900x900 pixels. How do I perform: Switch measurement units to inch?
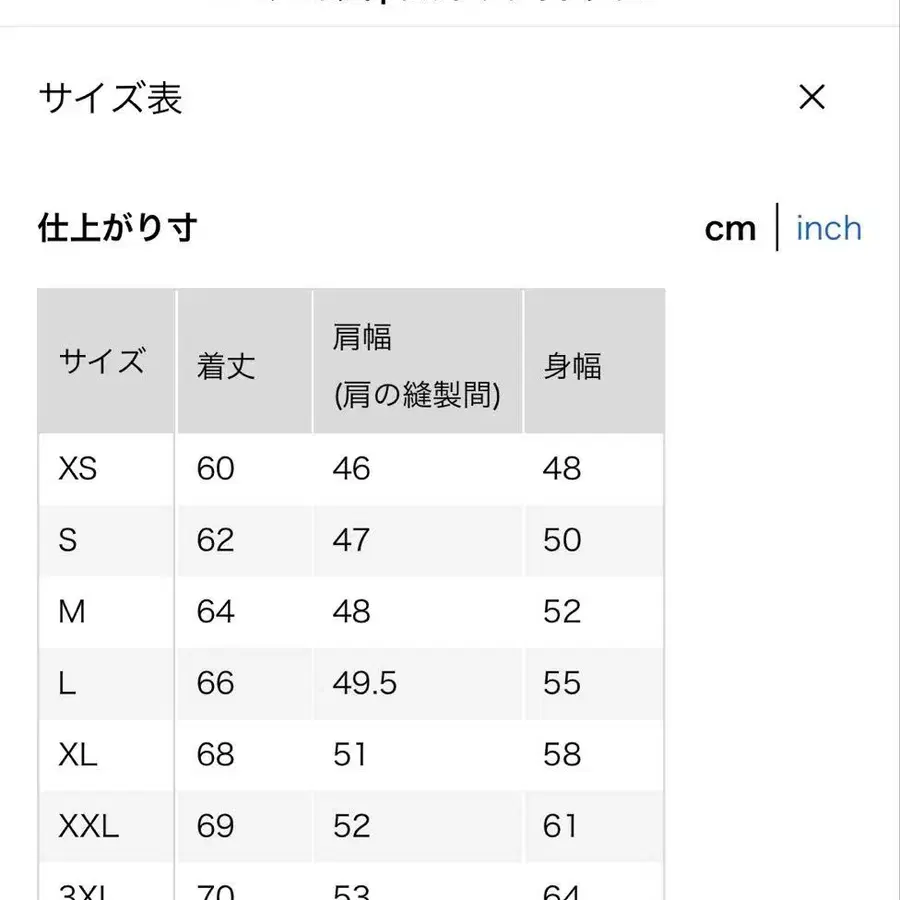[x=828, y=229]
